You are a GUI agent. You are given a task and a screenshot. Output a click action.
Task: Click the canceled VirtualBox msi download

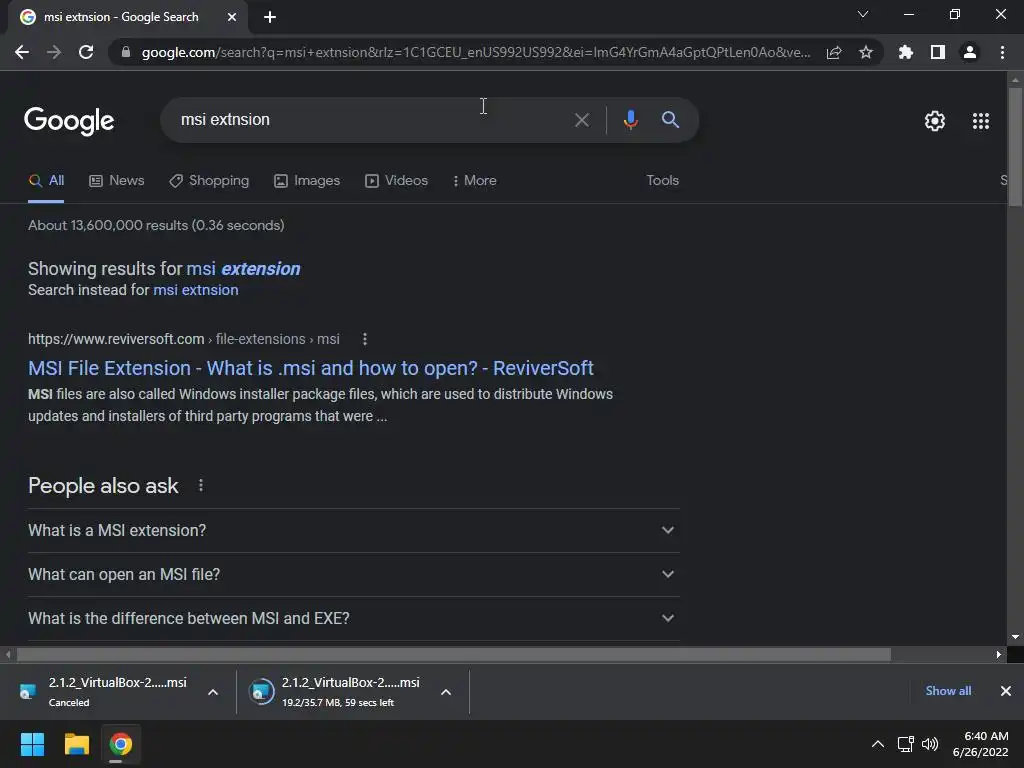[103, 692]
